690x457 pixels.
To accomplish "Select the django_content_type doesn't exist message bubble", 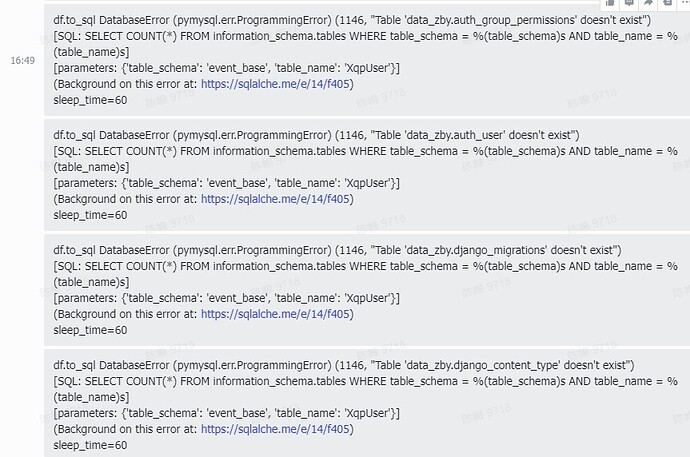I will point(367,403).
